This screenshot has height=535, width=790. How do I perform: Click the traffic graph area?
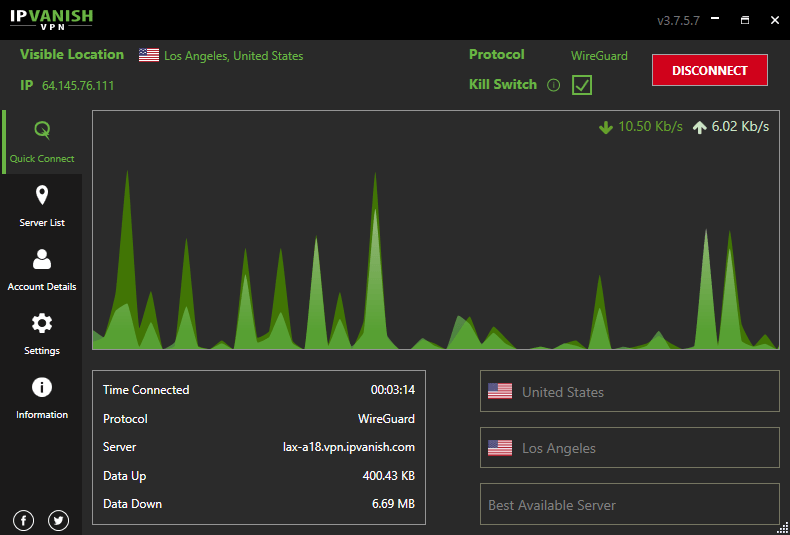(x=436, y=230)
